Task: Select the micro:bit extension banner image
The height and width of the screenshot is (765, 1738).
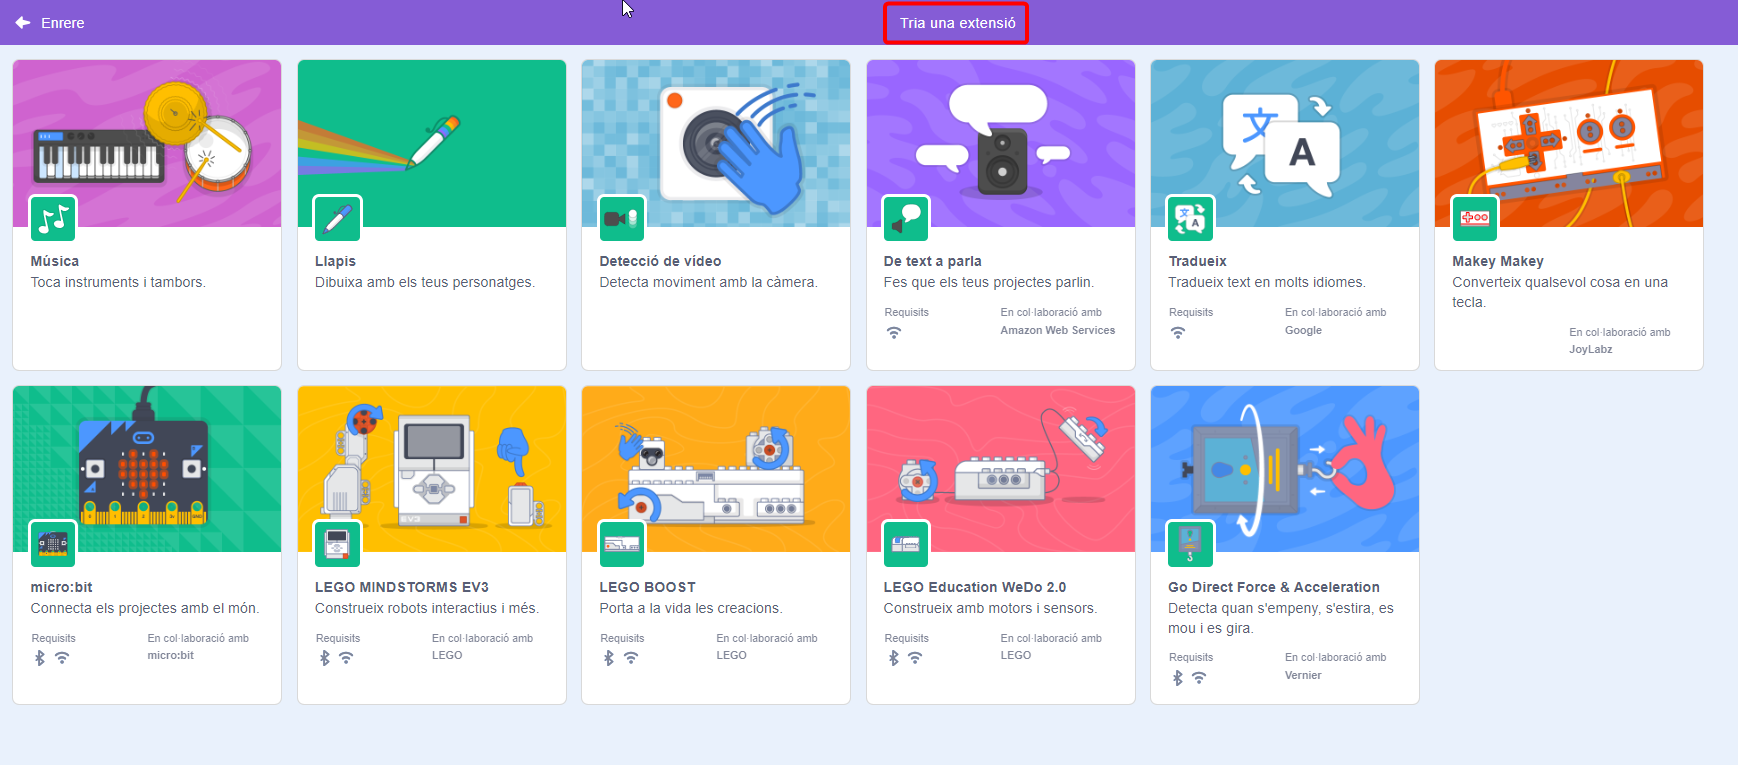Action: click(147, 460)
